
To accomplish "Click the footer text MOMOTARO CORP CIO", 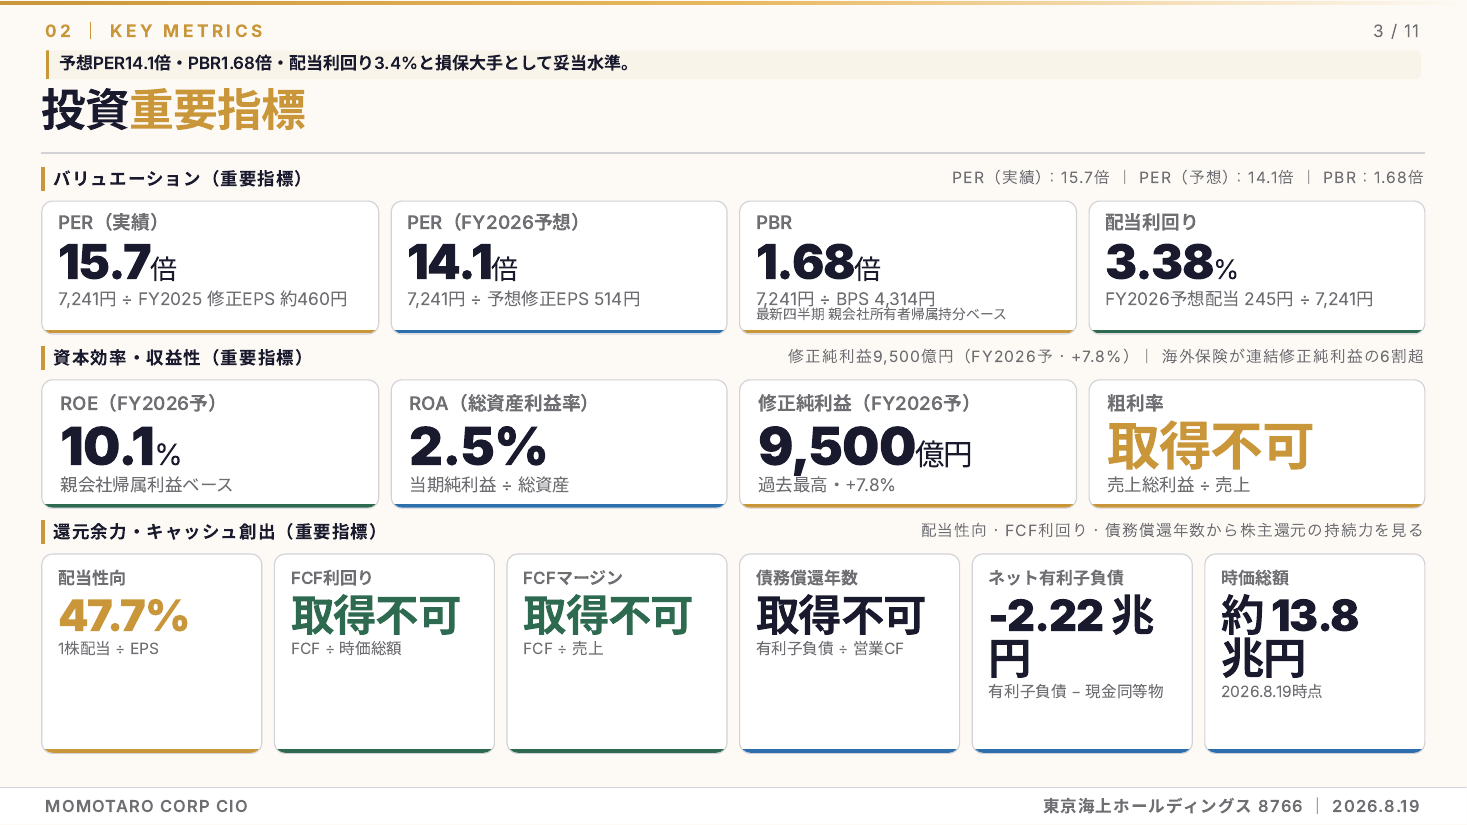I will 146,806.
